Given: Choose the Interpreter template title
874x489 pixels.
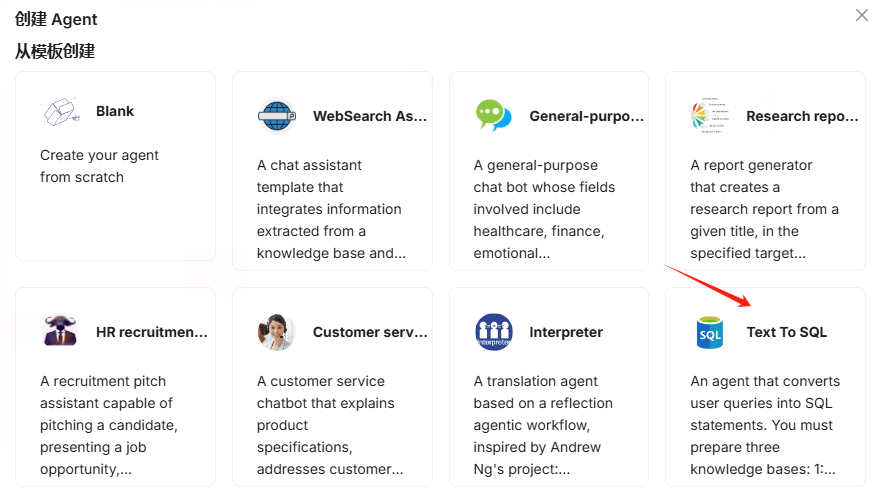Looking at the screenshot, I should [x=566, y=332].
